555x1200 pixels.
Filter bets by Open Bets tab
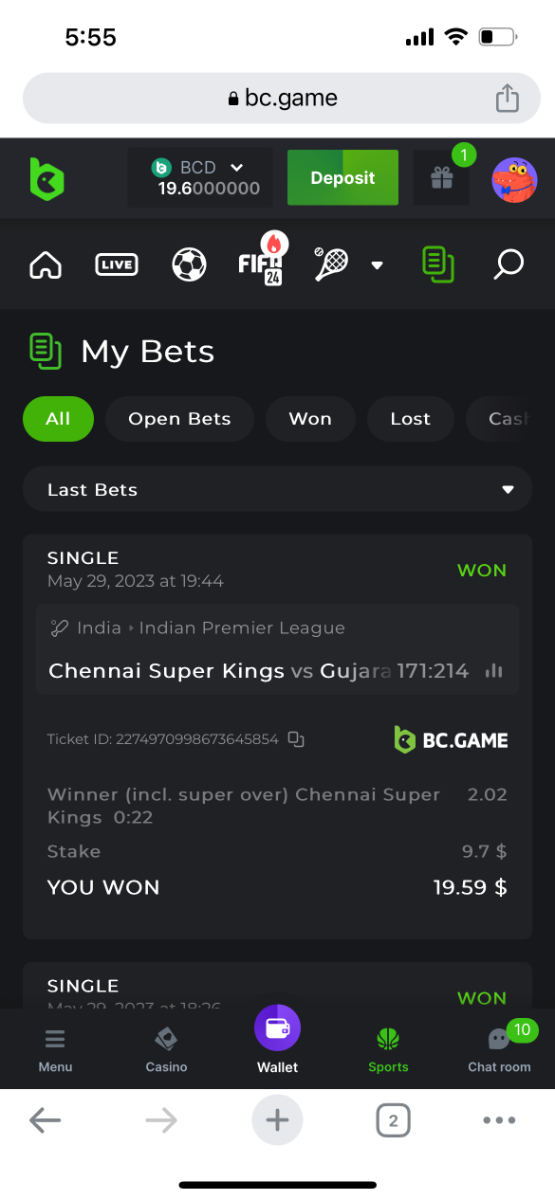click(180, 419)
